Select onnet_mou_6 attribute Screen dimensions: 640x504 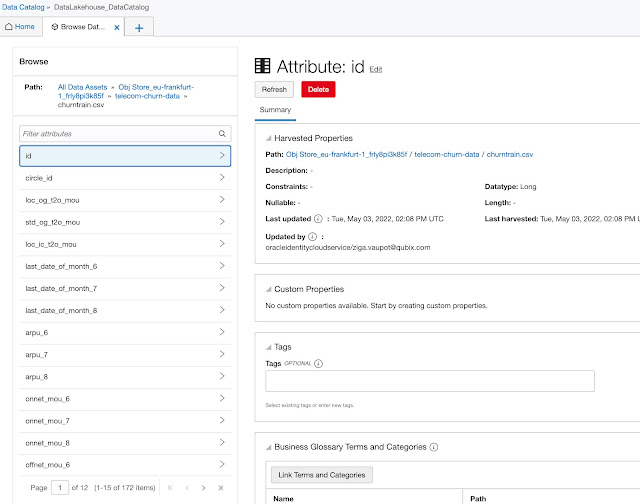point(125,398)
